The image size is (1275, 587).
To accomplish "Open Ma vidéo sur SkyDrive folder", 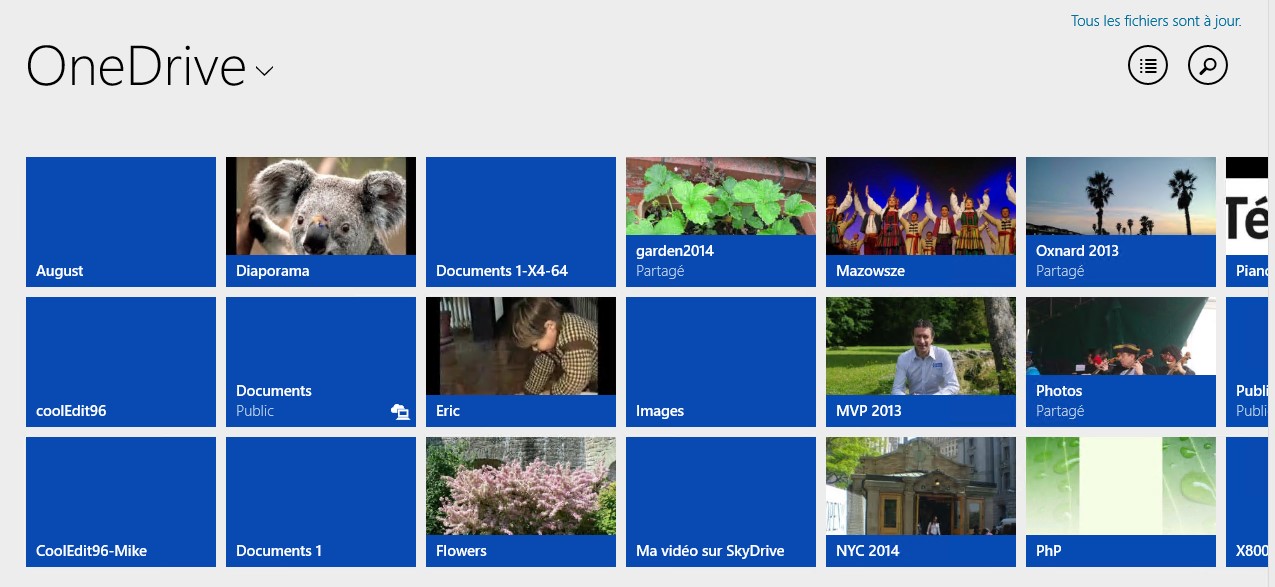I will click(721, 502).
